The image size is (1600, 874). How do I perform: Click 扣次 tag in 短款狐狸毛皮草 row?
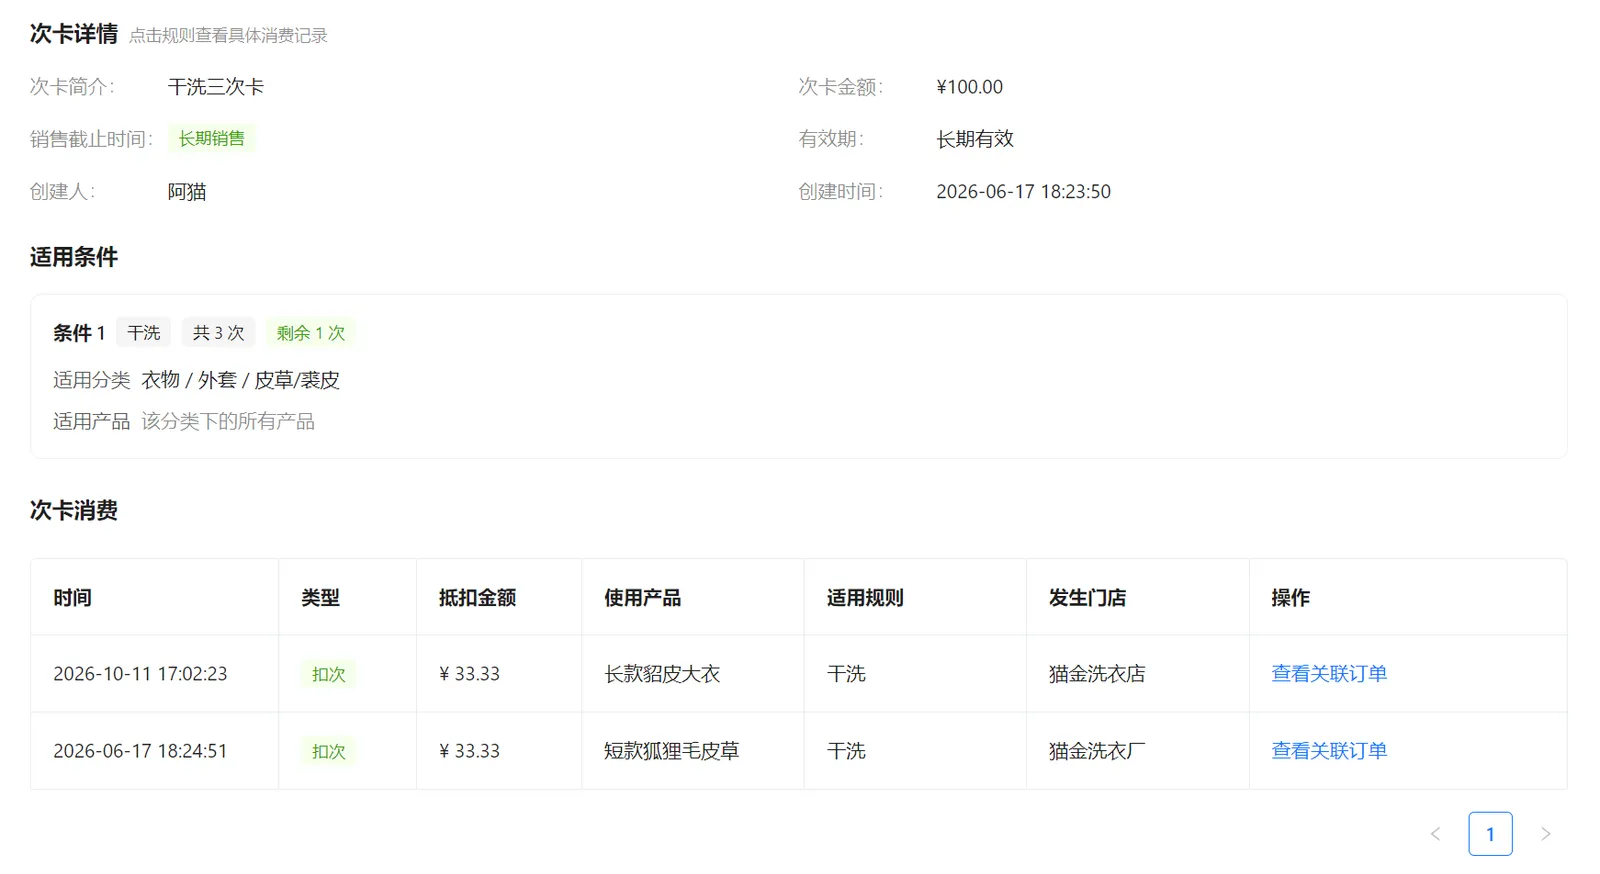(329, 751)
